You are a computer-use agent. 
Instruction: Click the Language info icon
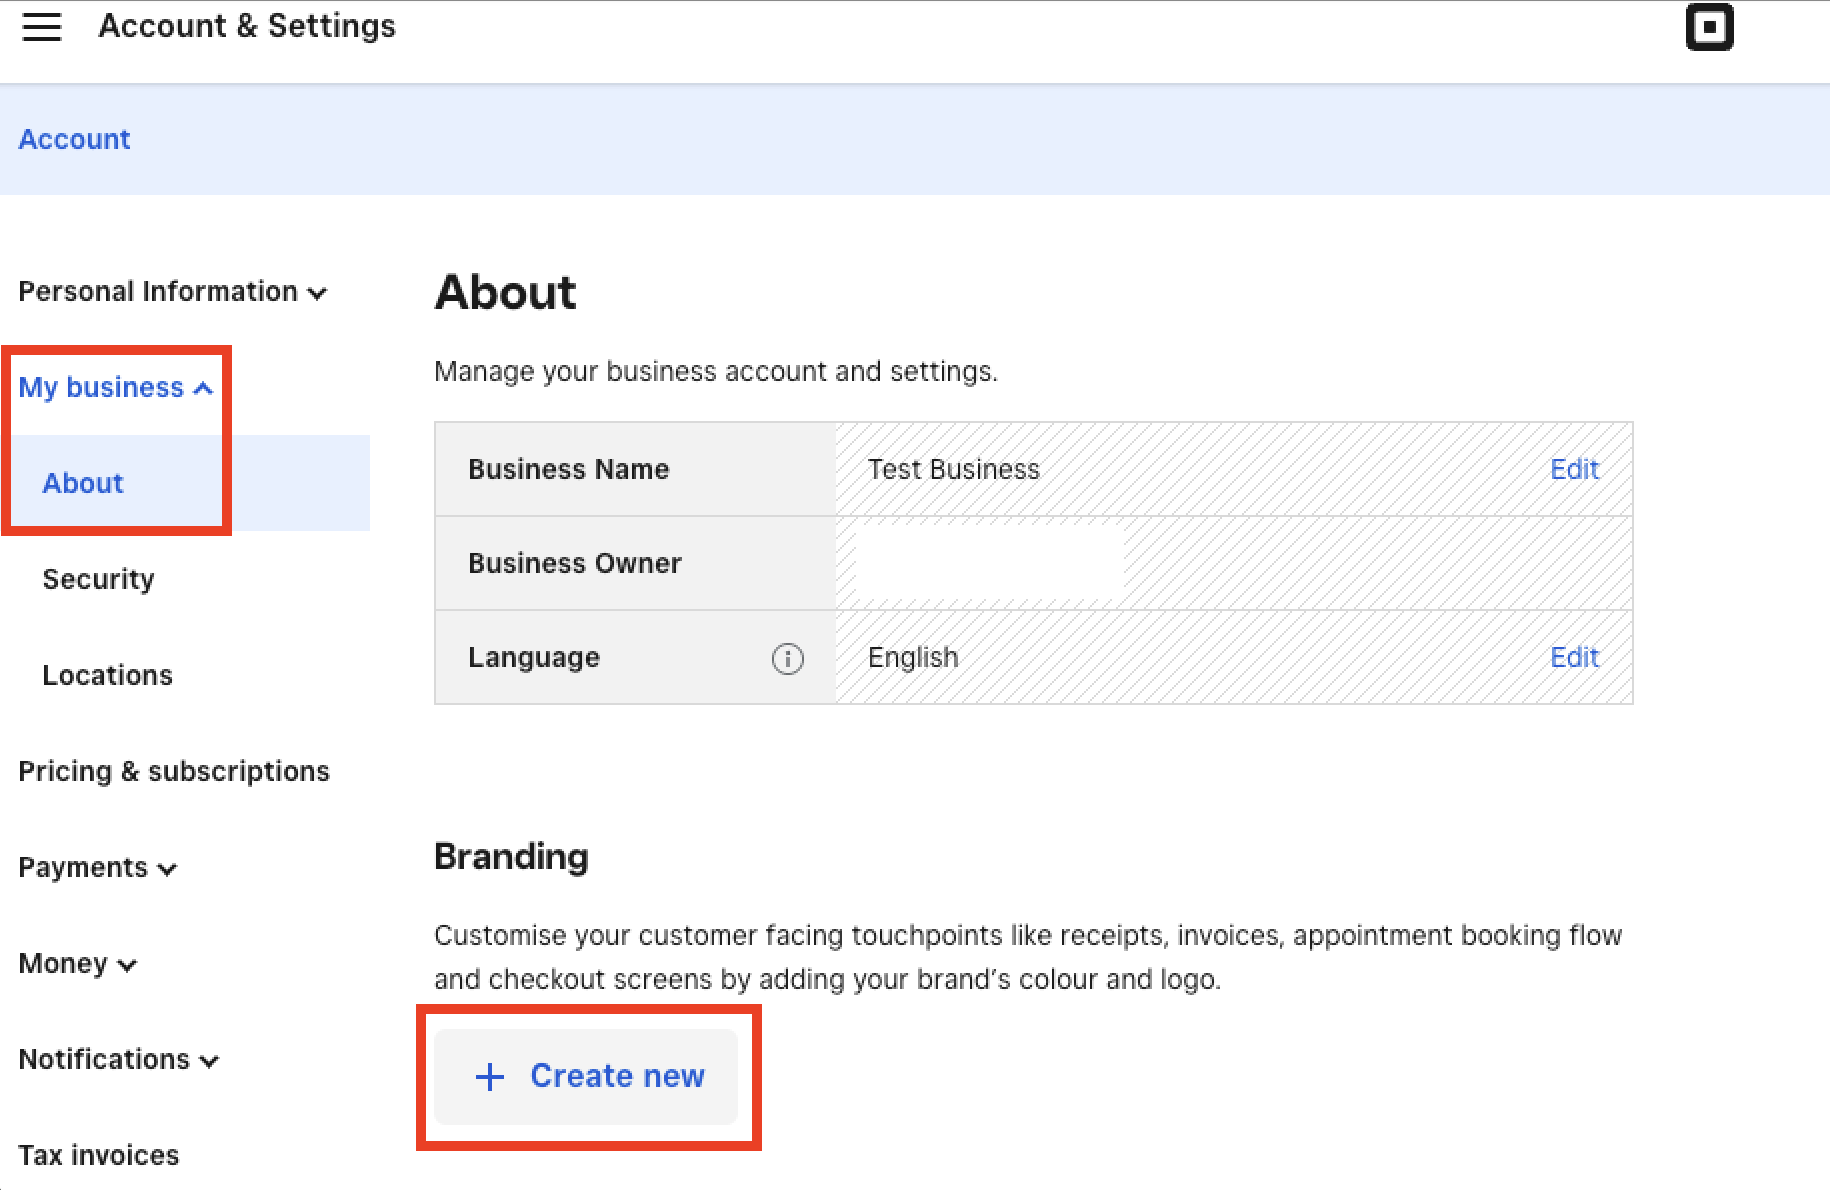click(789, 658)
